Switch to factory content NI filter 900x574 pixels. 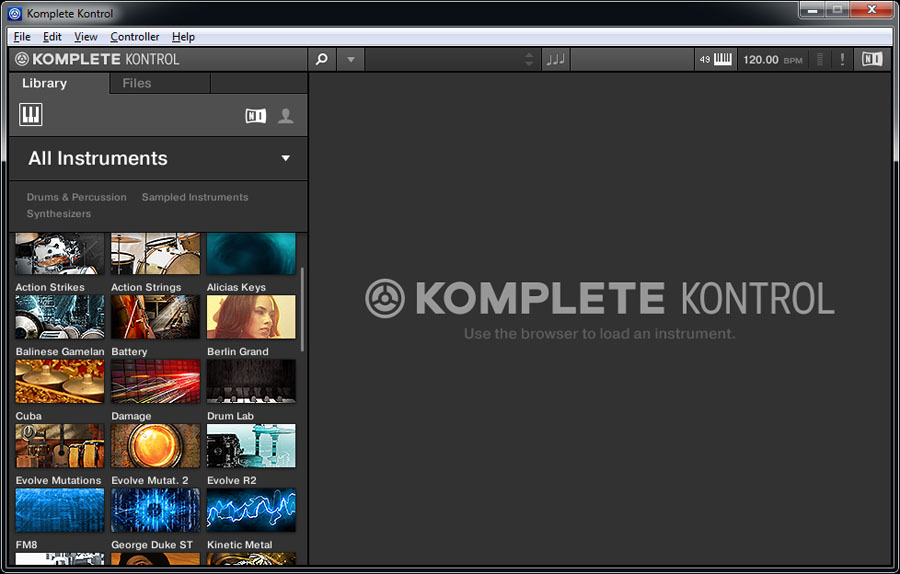256,116
